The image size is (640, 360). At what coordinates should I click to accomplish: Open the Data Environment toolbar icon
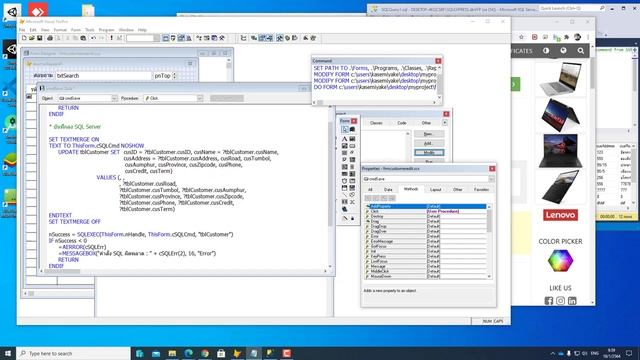pyautogui.click(x=254, y=38)
